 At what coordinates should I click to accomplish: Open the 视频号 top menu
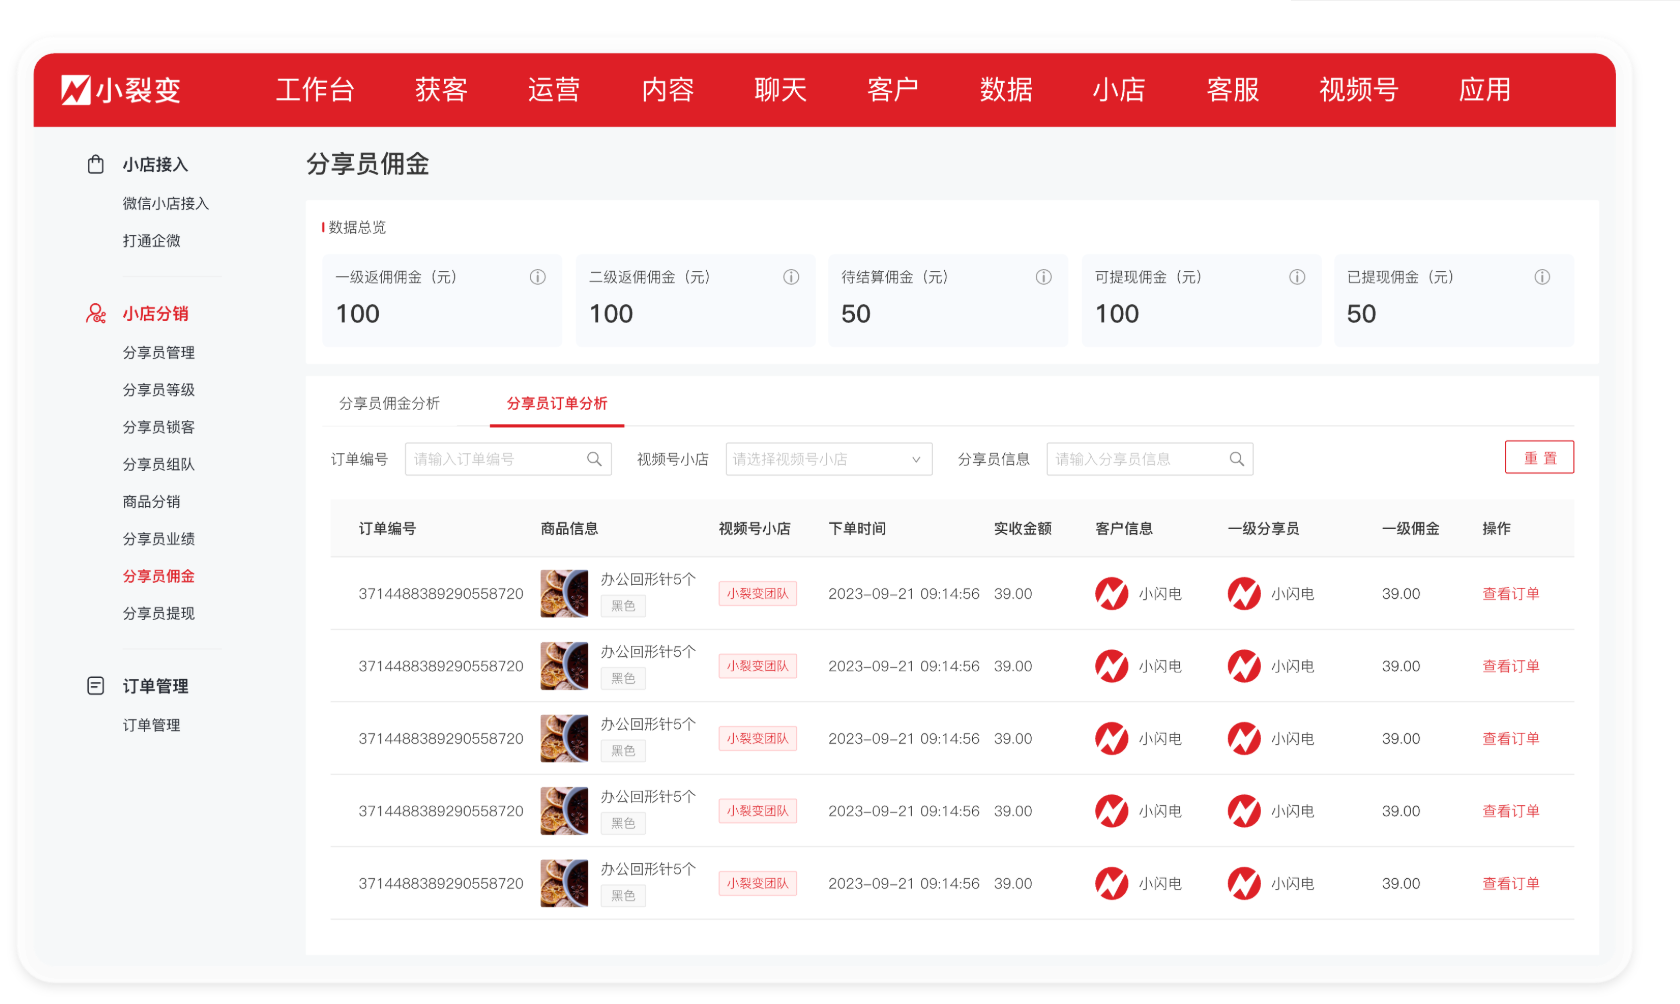1359,90
